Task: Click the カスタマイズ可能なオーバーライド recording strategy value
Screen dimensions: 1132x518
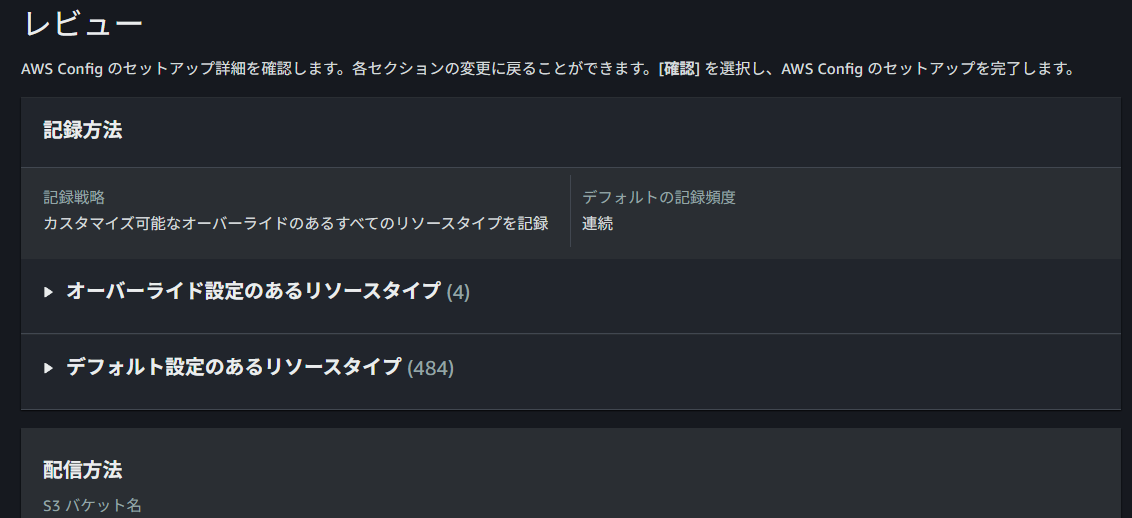Action: tap(295, 223)
